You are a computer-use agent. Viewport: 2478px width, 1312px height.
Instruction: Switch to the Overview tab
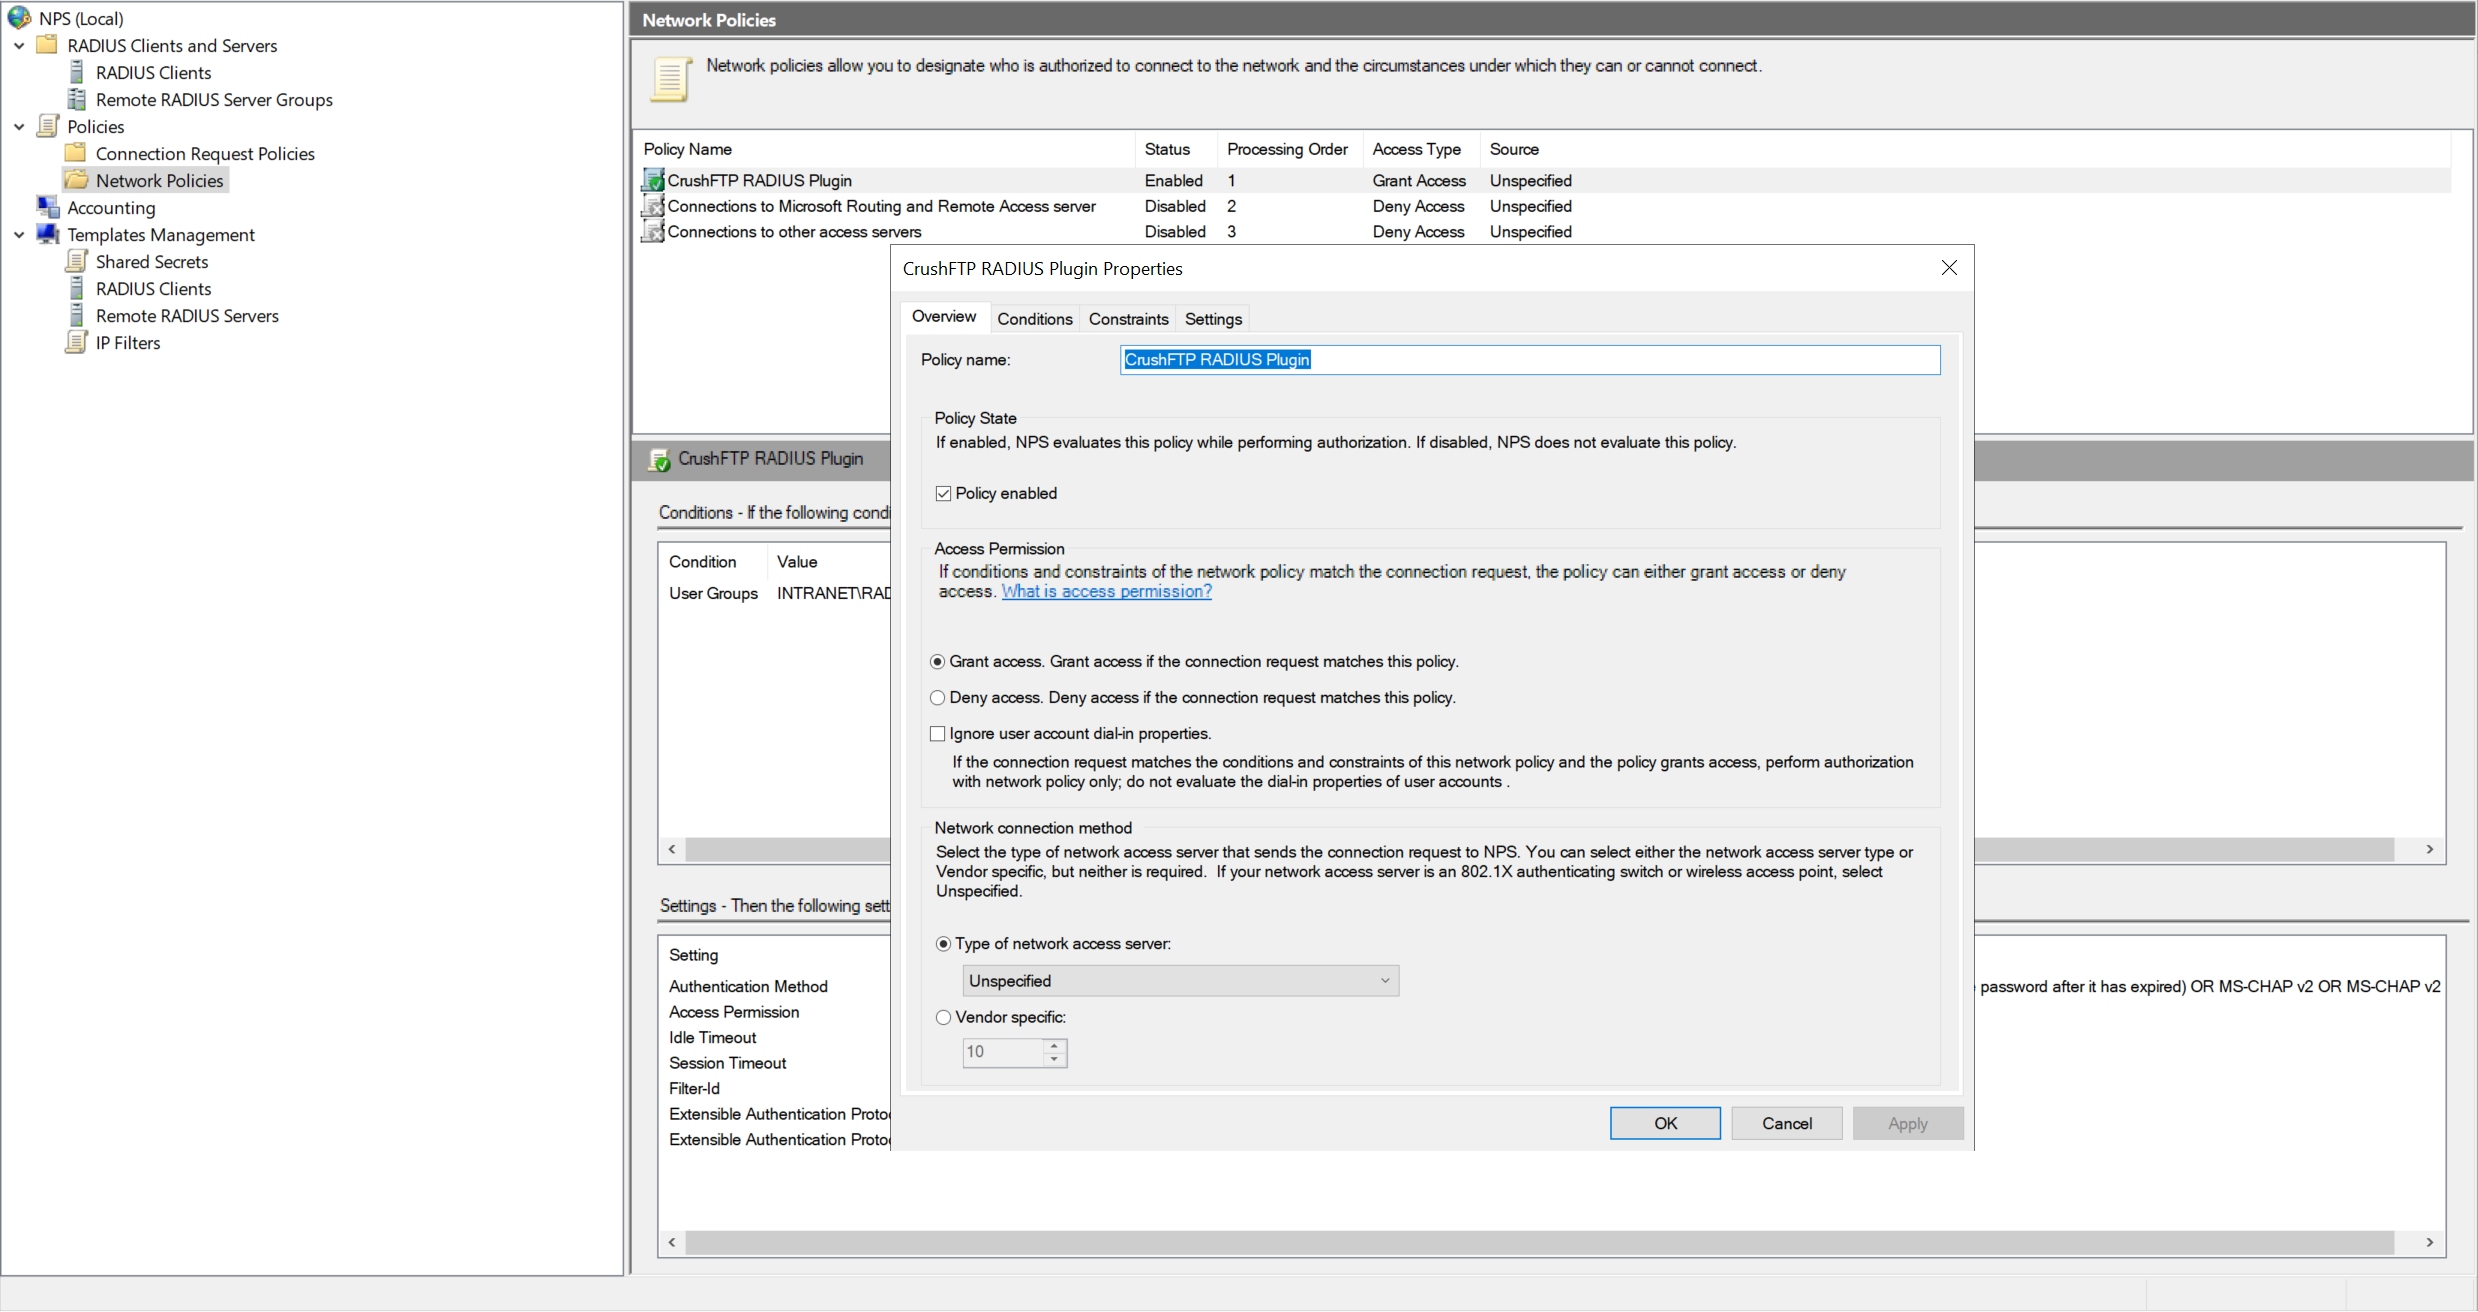943,316
